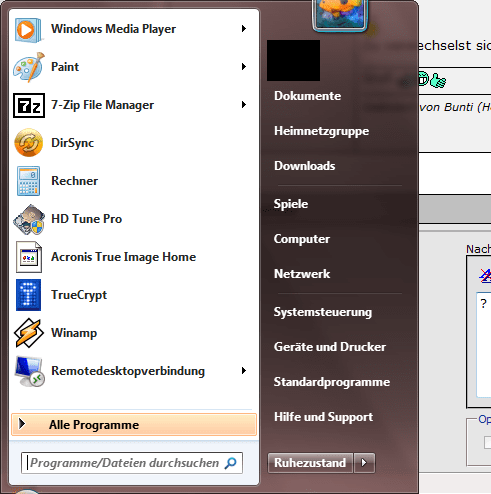Expand Paint recent files arrow
Viewport: 491px width, 494px height.
pyautogui.click(x=244, y=67)
